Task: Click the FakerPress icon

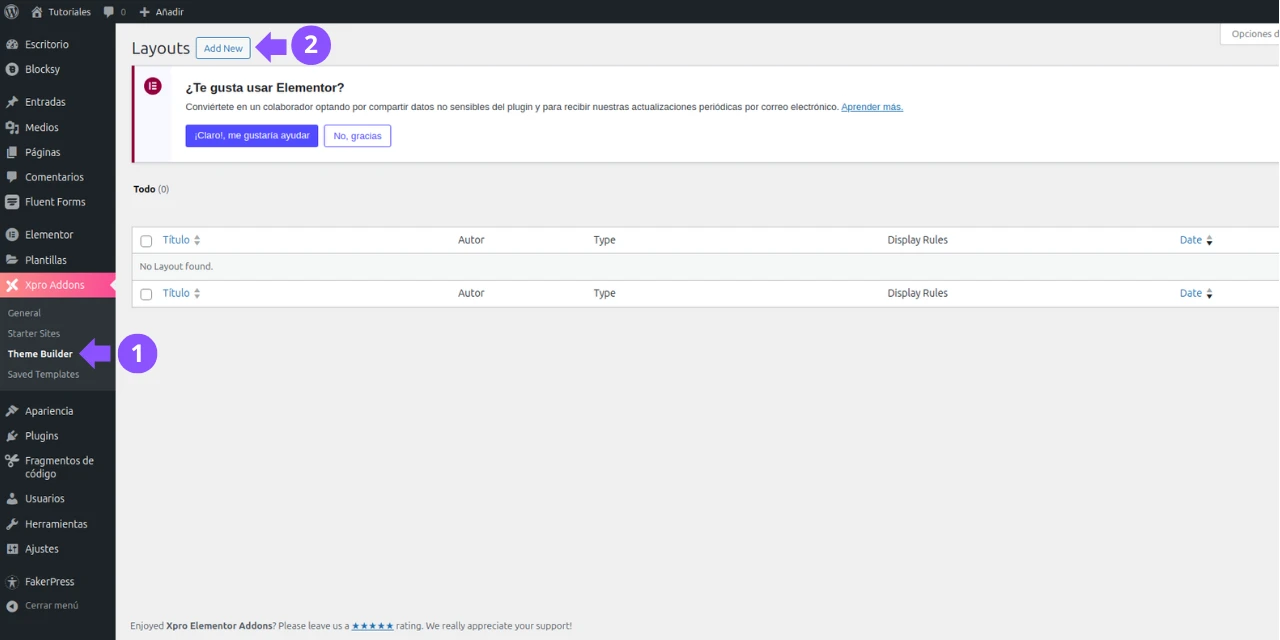Action: click(x=12, y=582)
